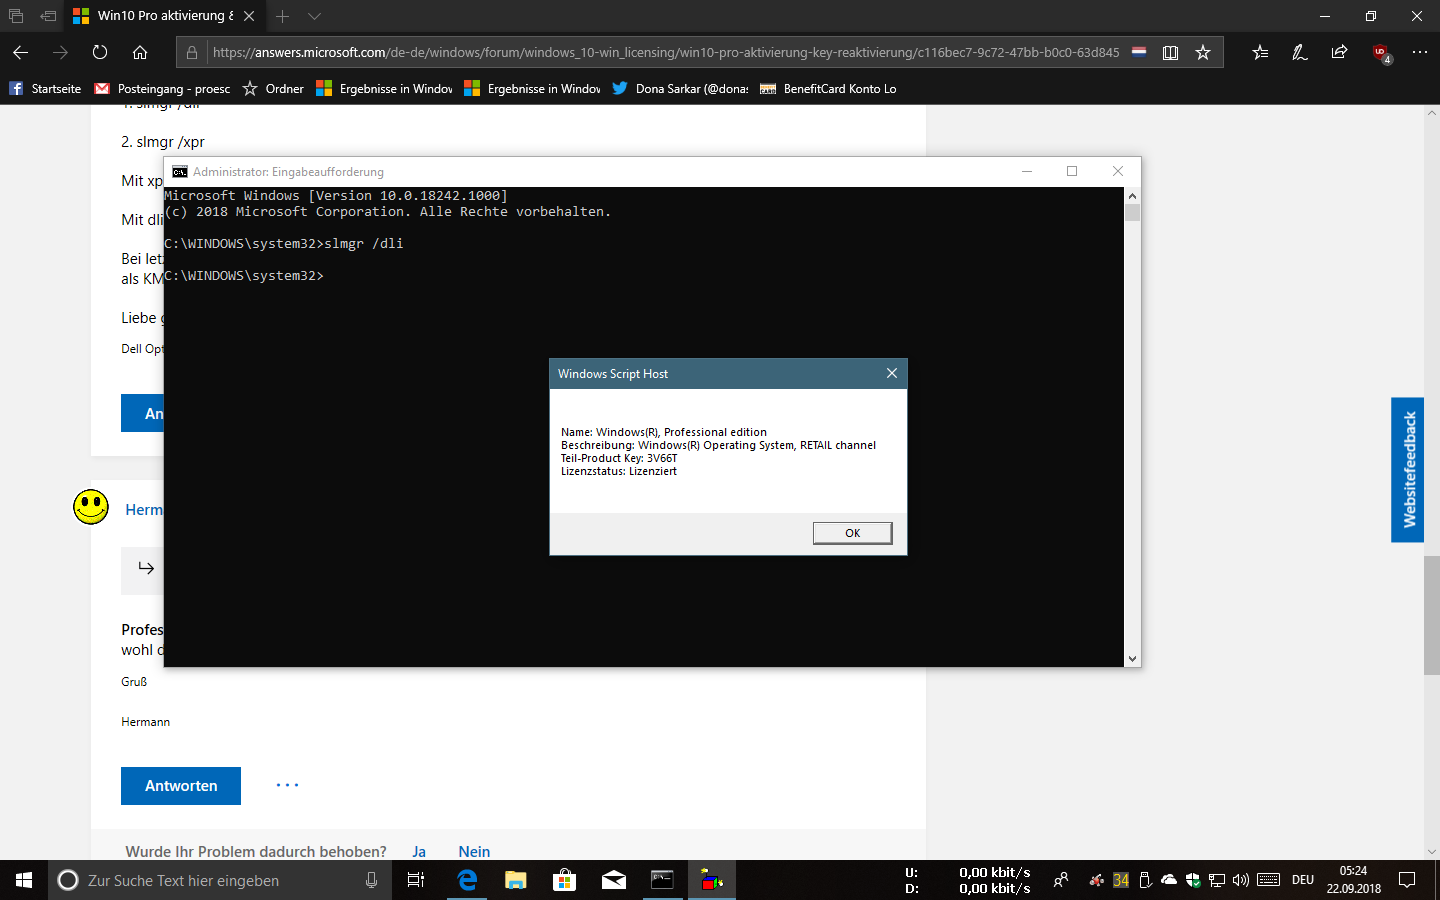The height and width of the screenshot is (900, 1440).
Task: Click the address bar URL field
Action: (x=665, y=52)
